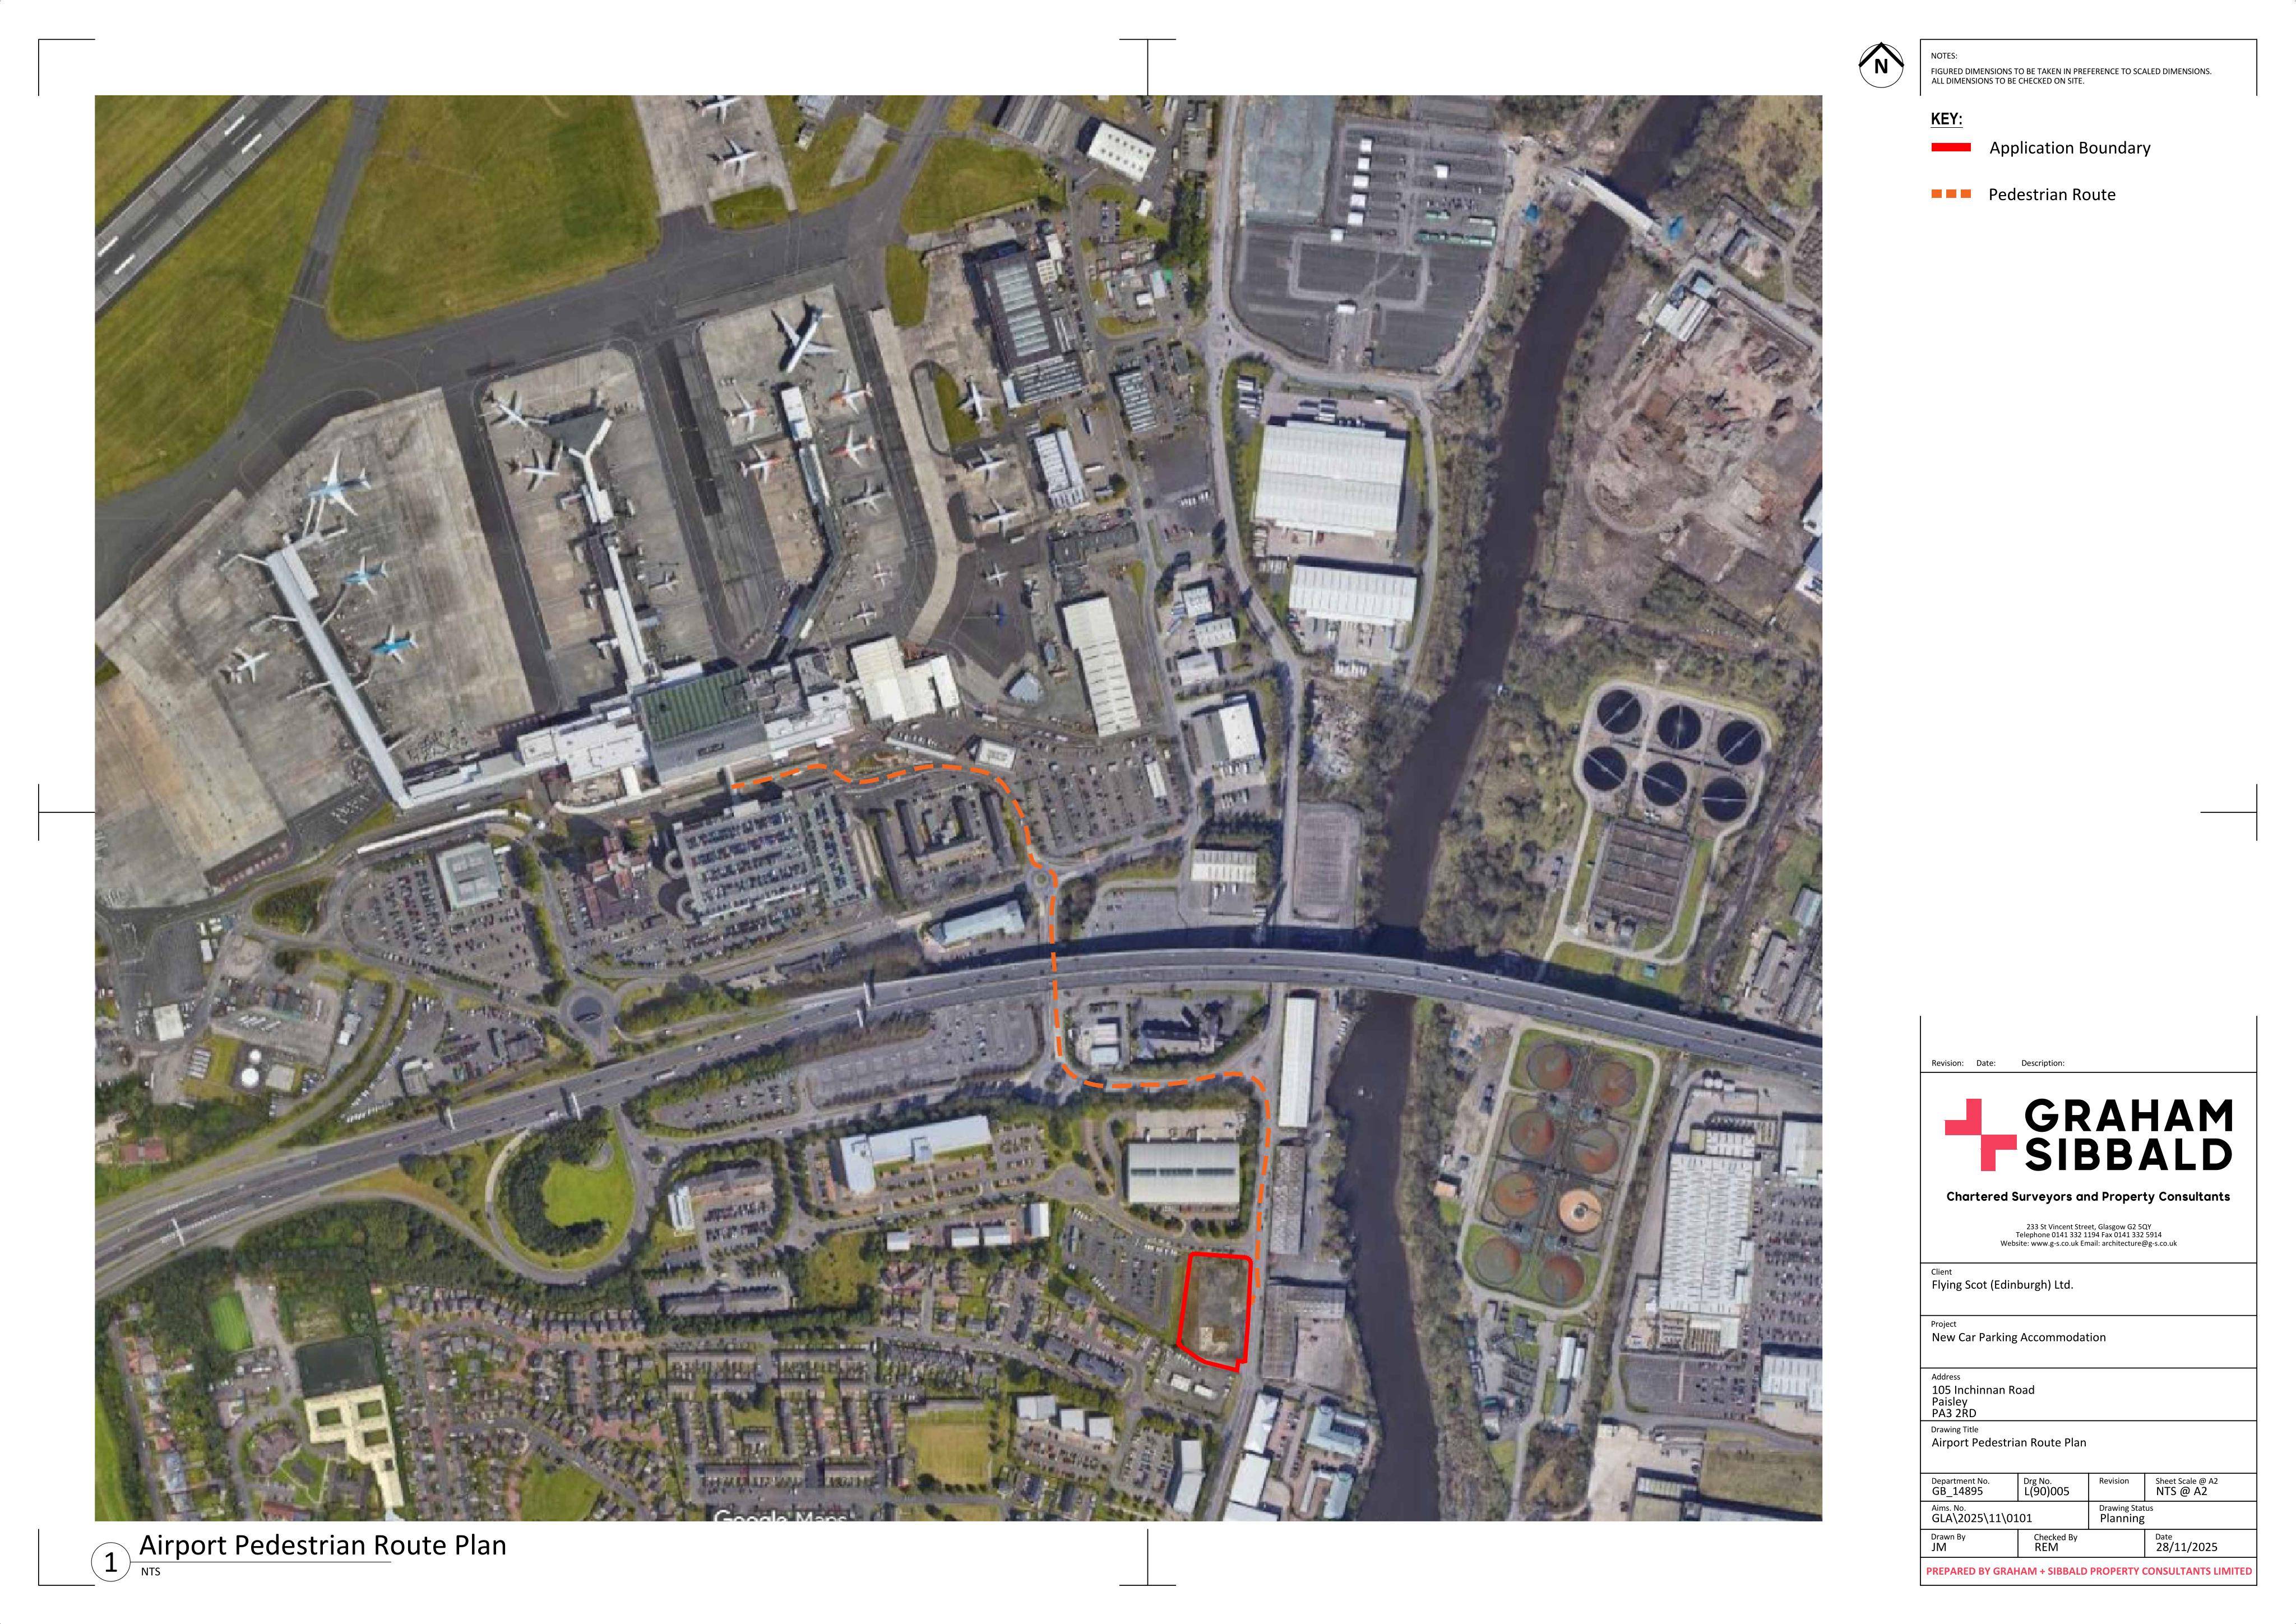
Task: Click the 'Description:' column label
Action: point(2042,1063)
